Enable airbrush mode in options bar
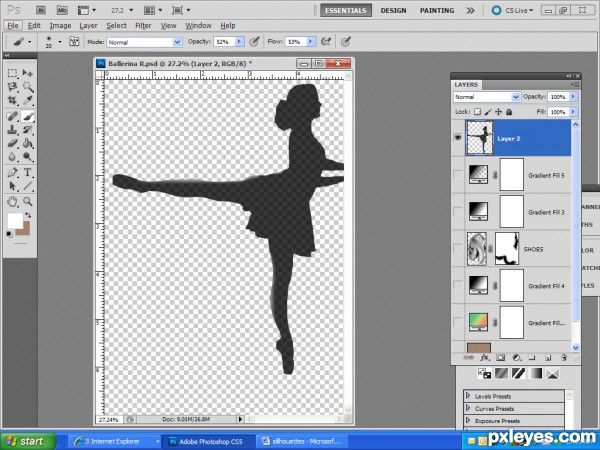 326,41
